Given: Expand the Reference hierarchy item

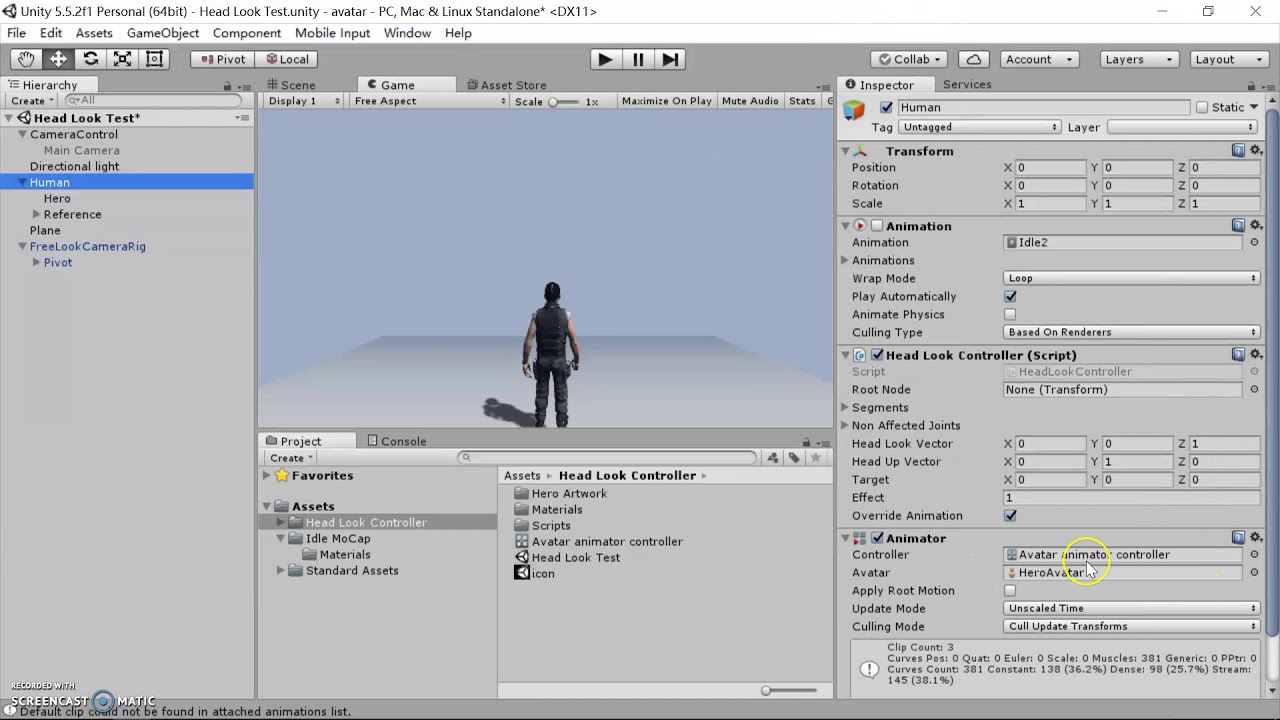Looking at the screenshot, I should pos(37,214).
